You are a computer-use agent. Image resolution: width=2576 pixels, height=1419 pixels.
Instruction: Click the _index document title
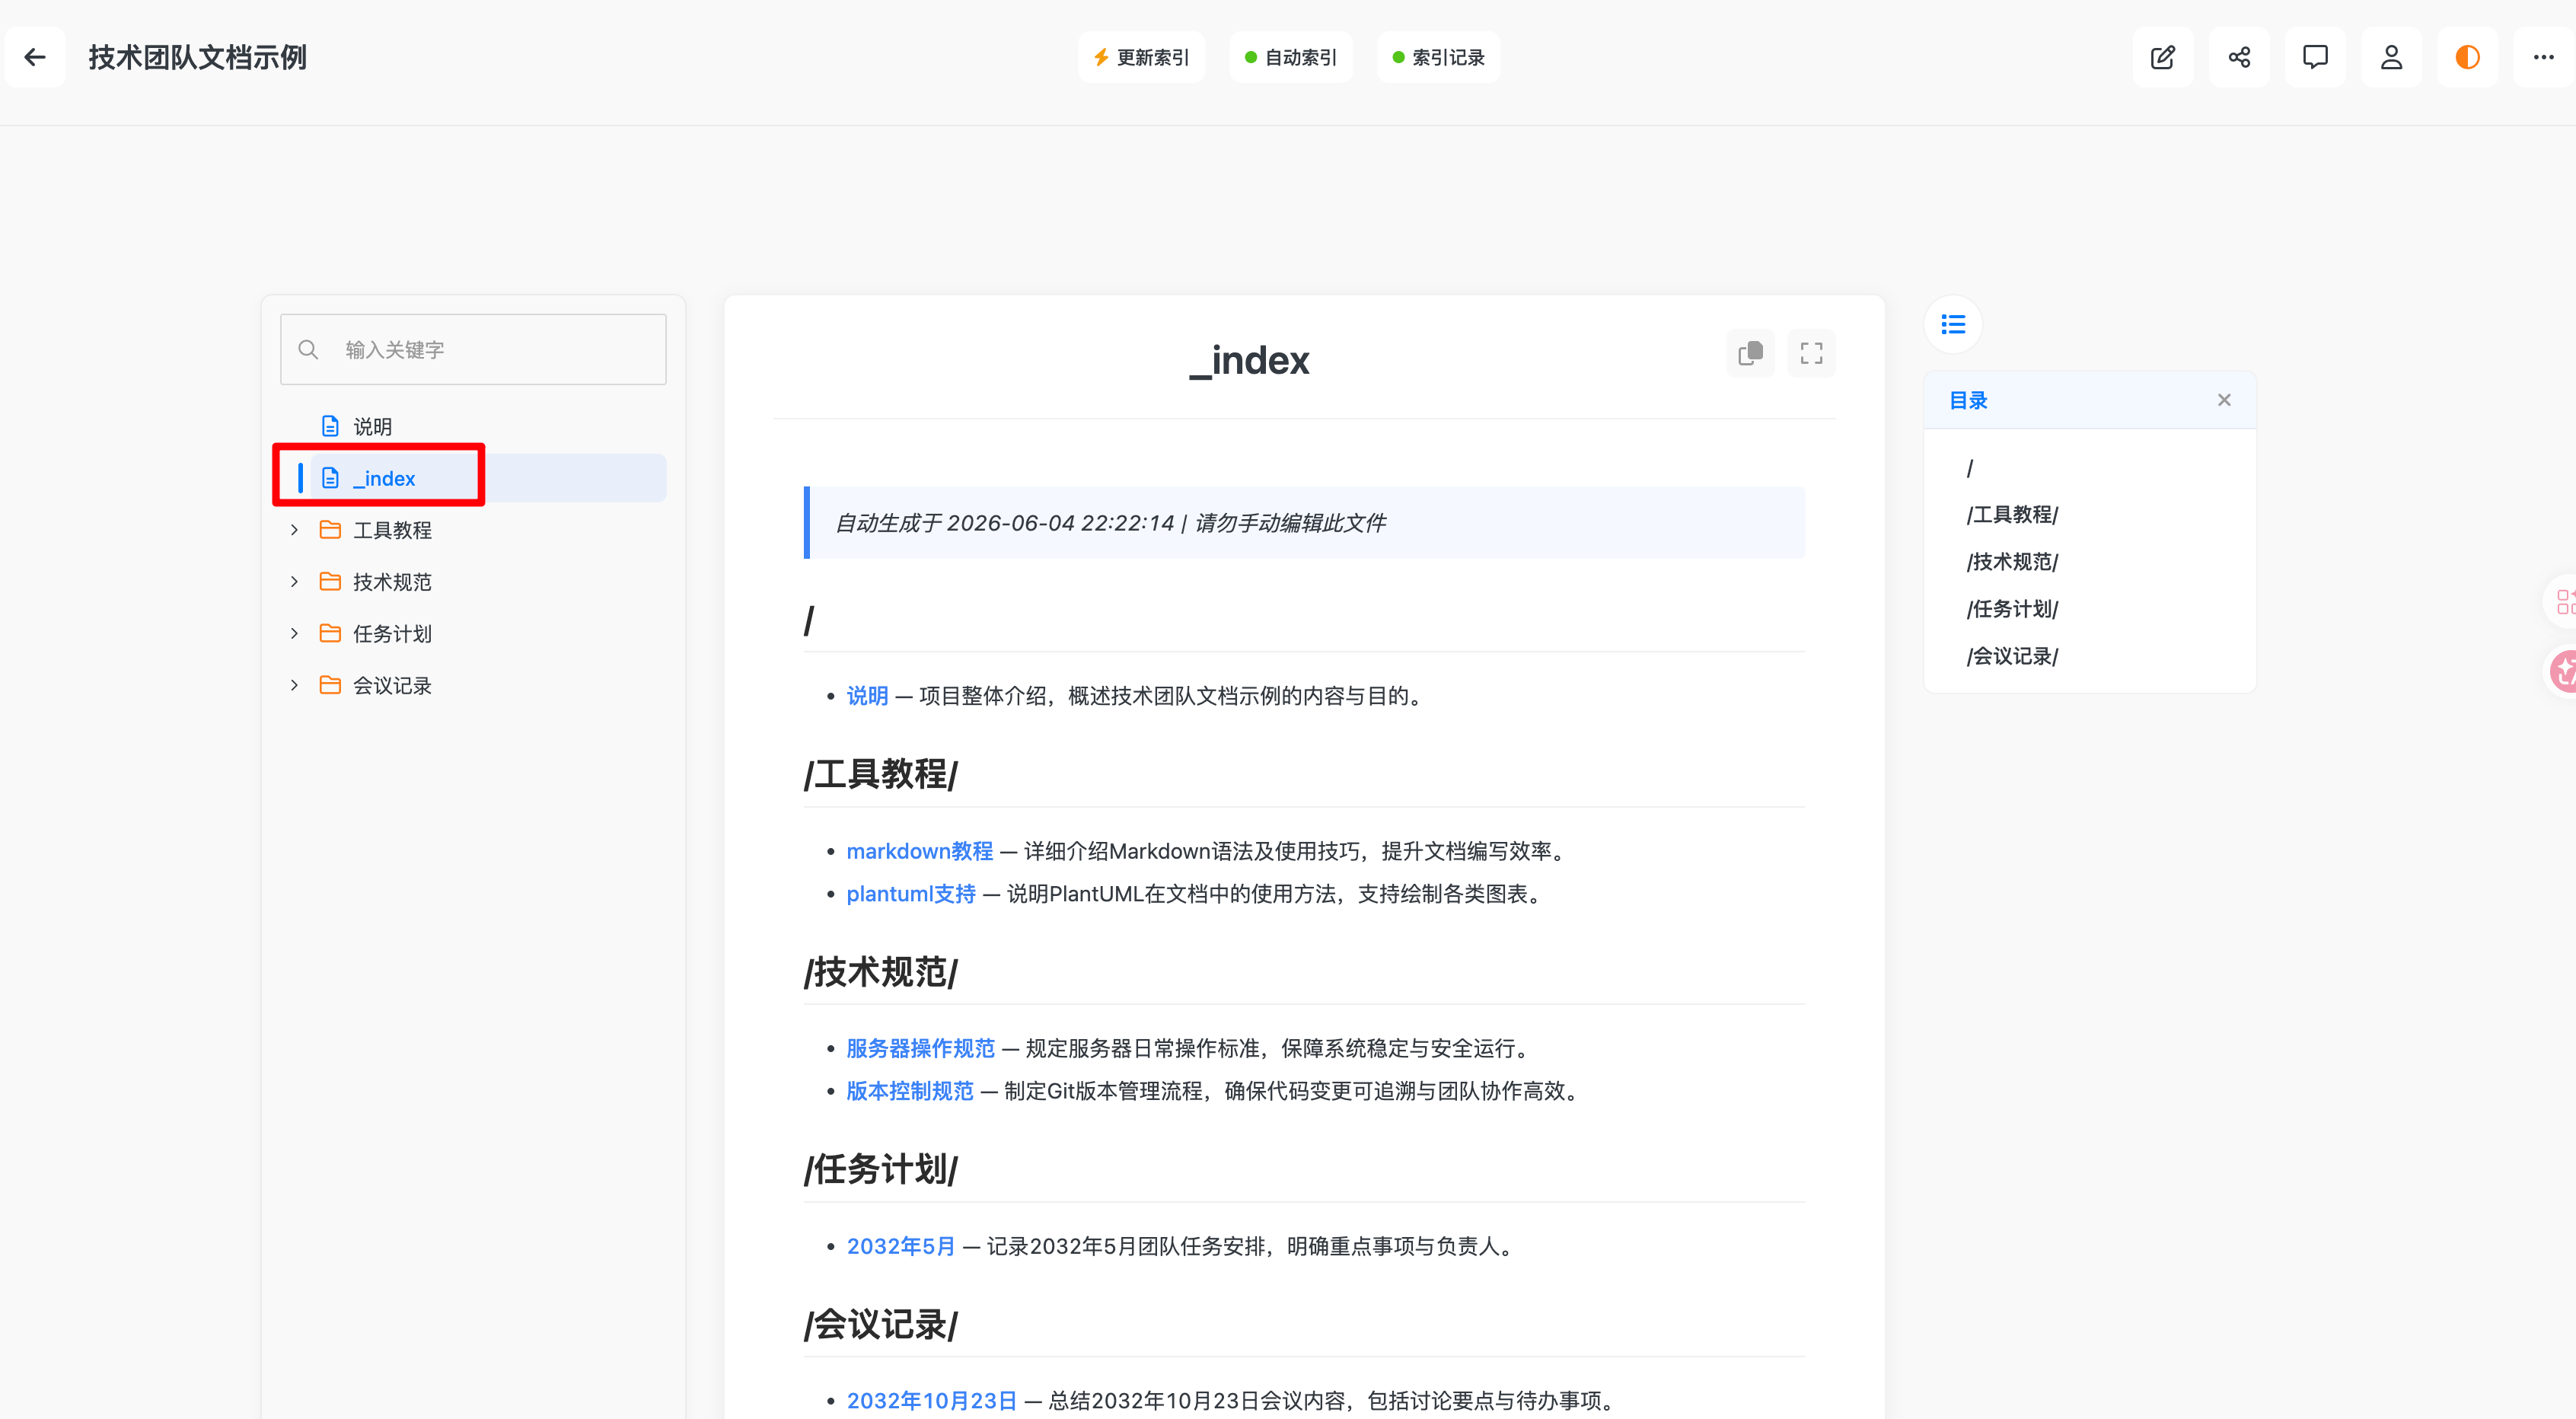coord(1249,360)
